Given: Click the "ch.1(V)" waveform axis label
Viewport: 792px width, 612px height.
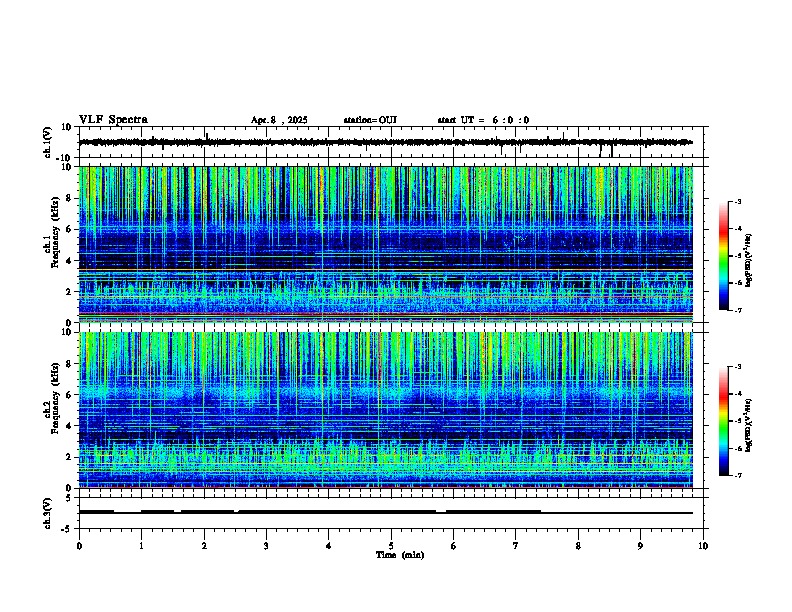Looking at the screenshot, I should 47,142.
